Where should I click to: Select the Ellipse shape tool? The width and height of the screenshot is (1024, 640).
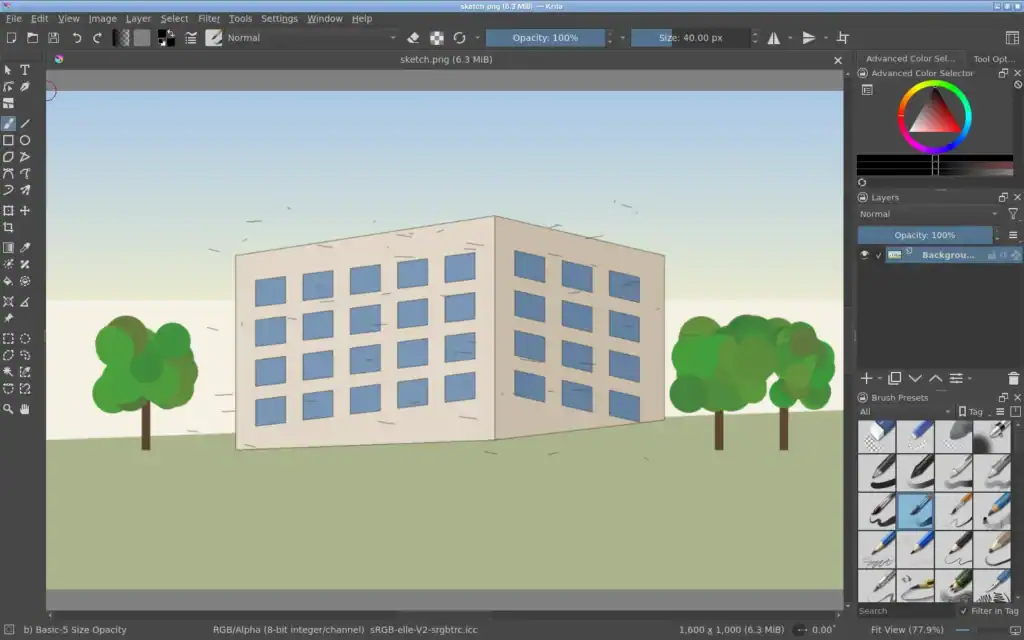25,140
